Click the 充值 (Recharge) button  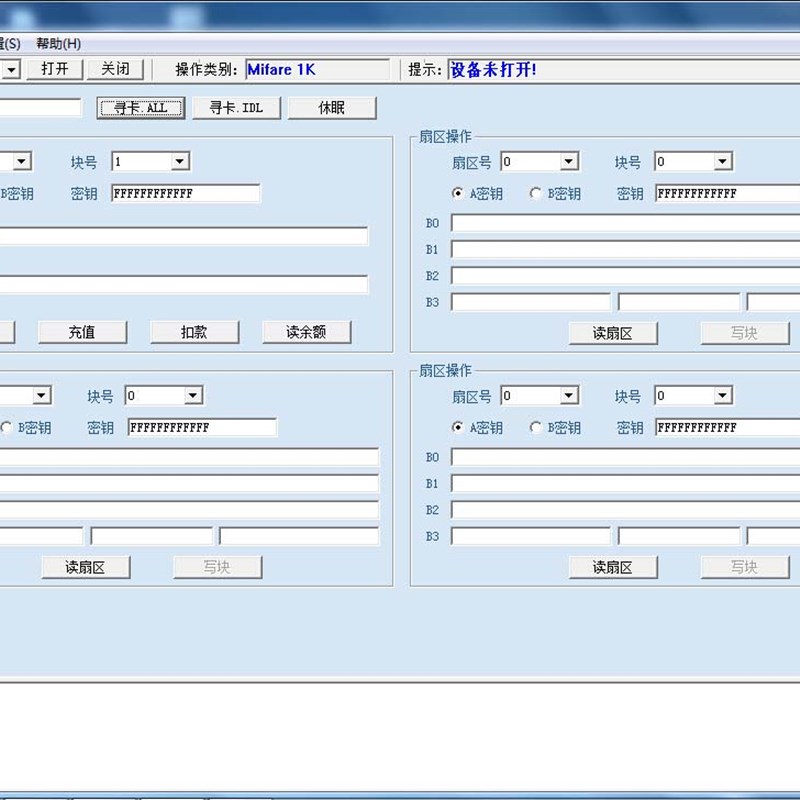point(83,331)
